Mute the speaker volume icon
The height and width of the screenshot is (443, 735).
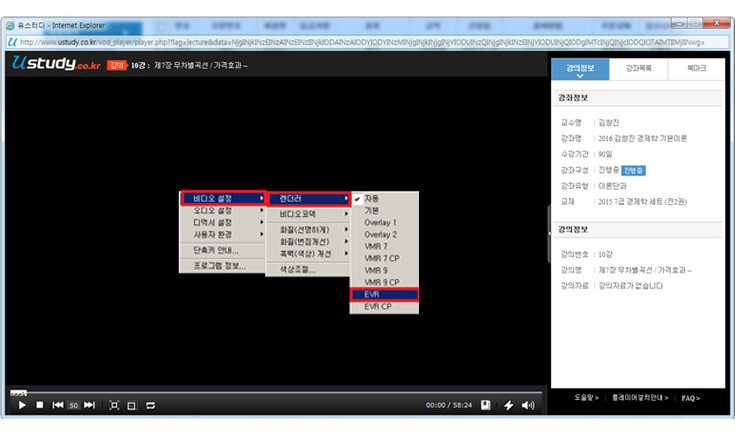529,405
